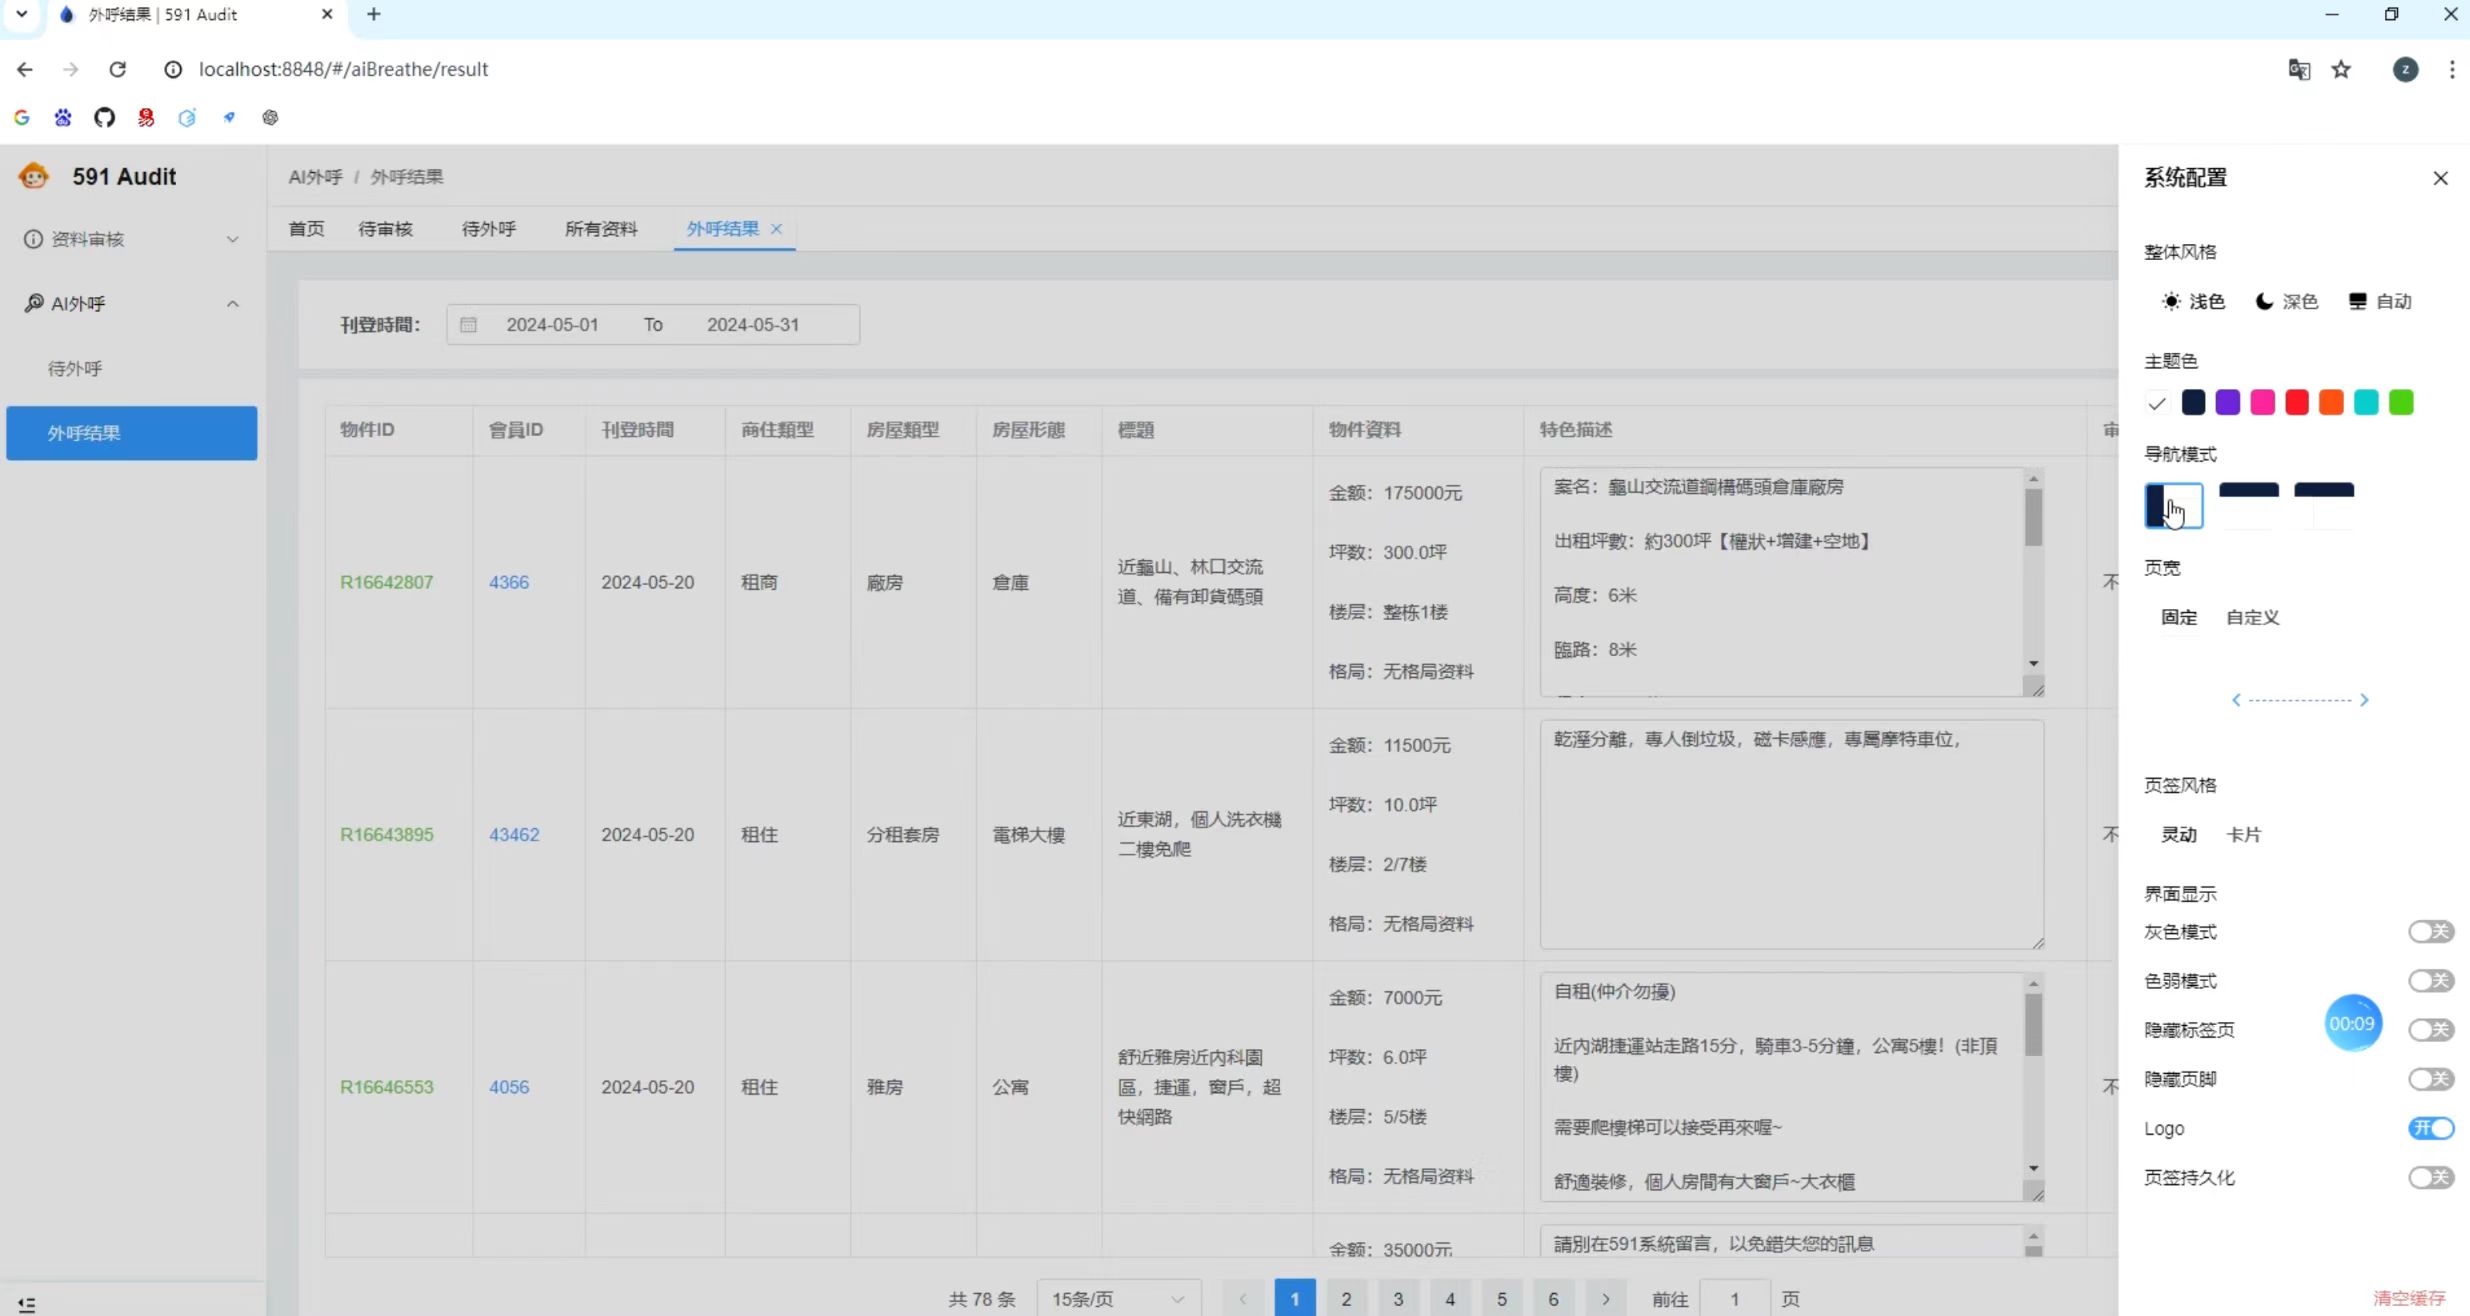Select the 自动 auto theme option

[x=2380, y=301]
